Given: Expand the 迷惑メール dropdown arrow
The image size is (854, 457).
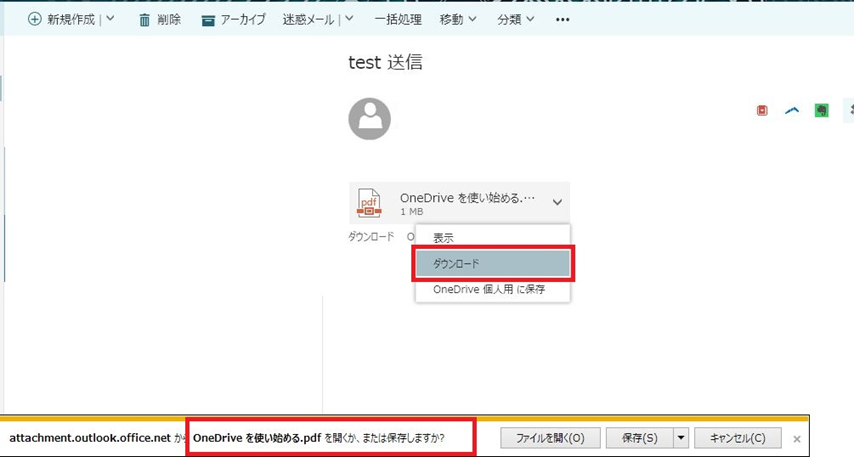Looking at the screenshot, I should [349, 19].
